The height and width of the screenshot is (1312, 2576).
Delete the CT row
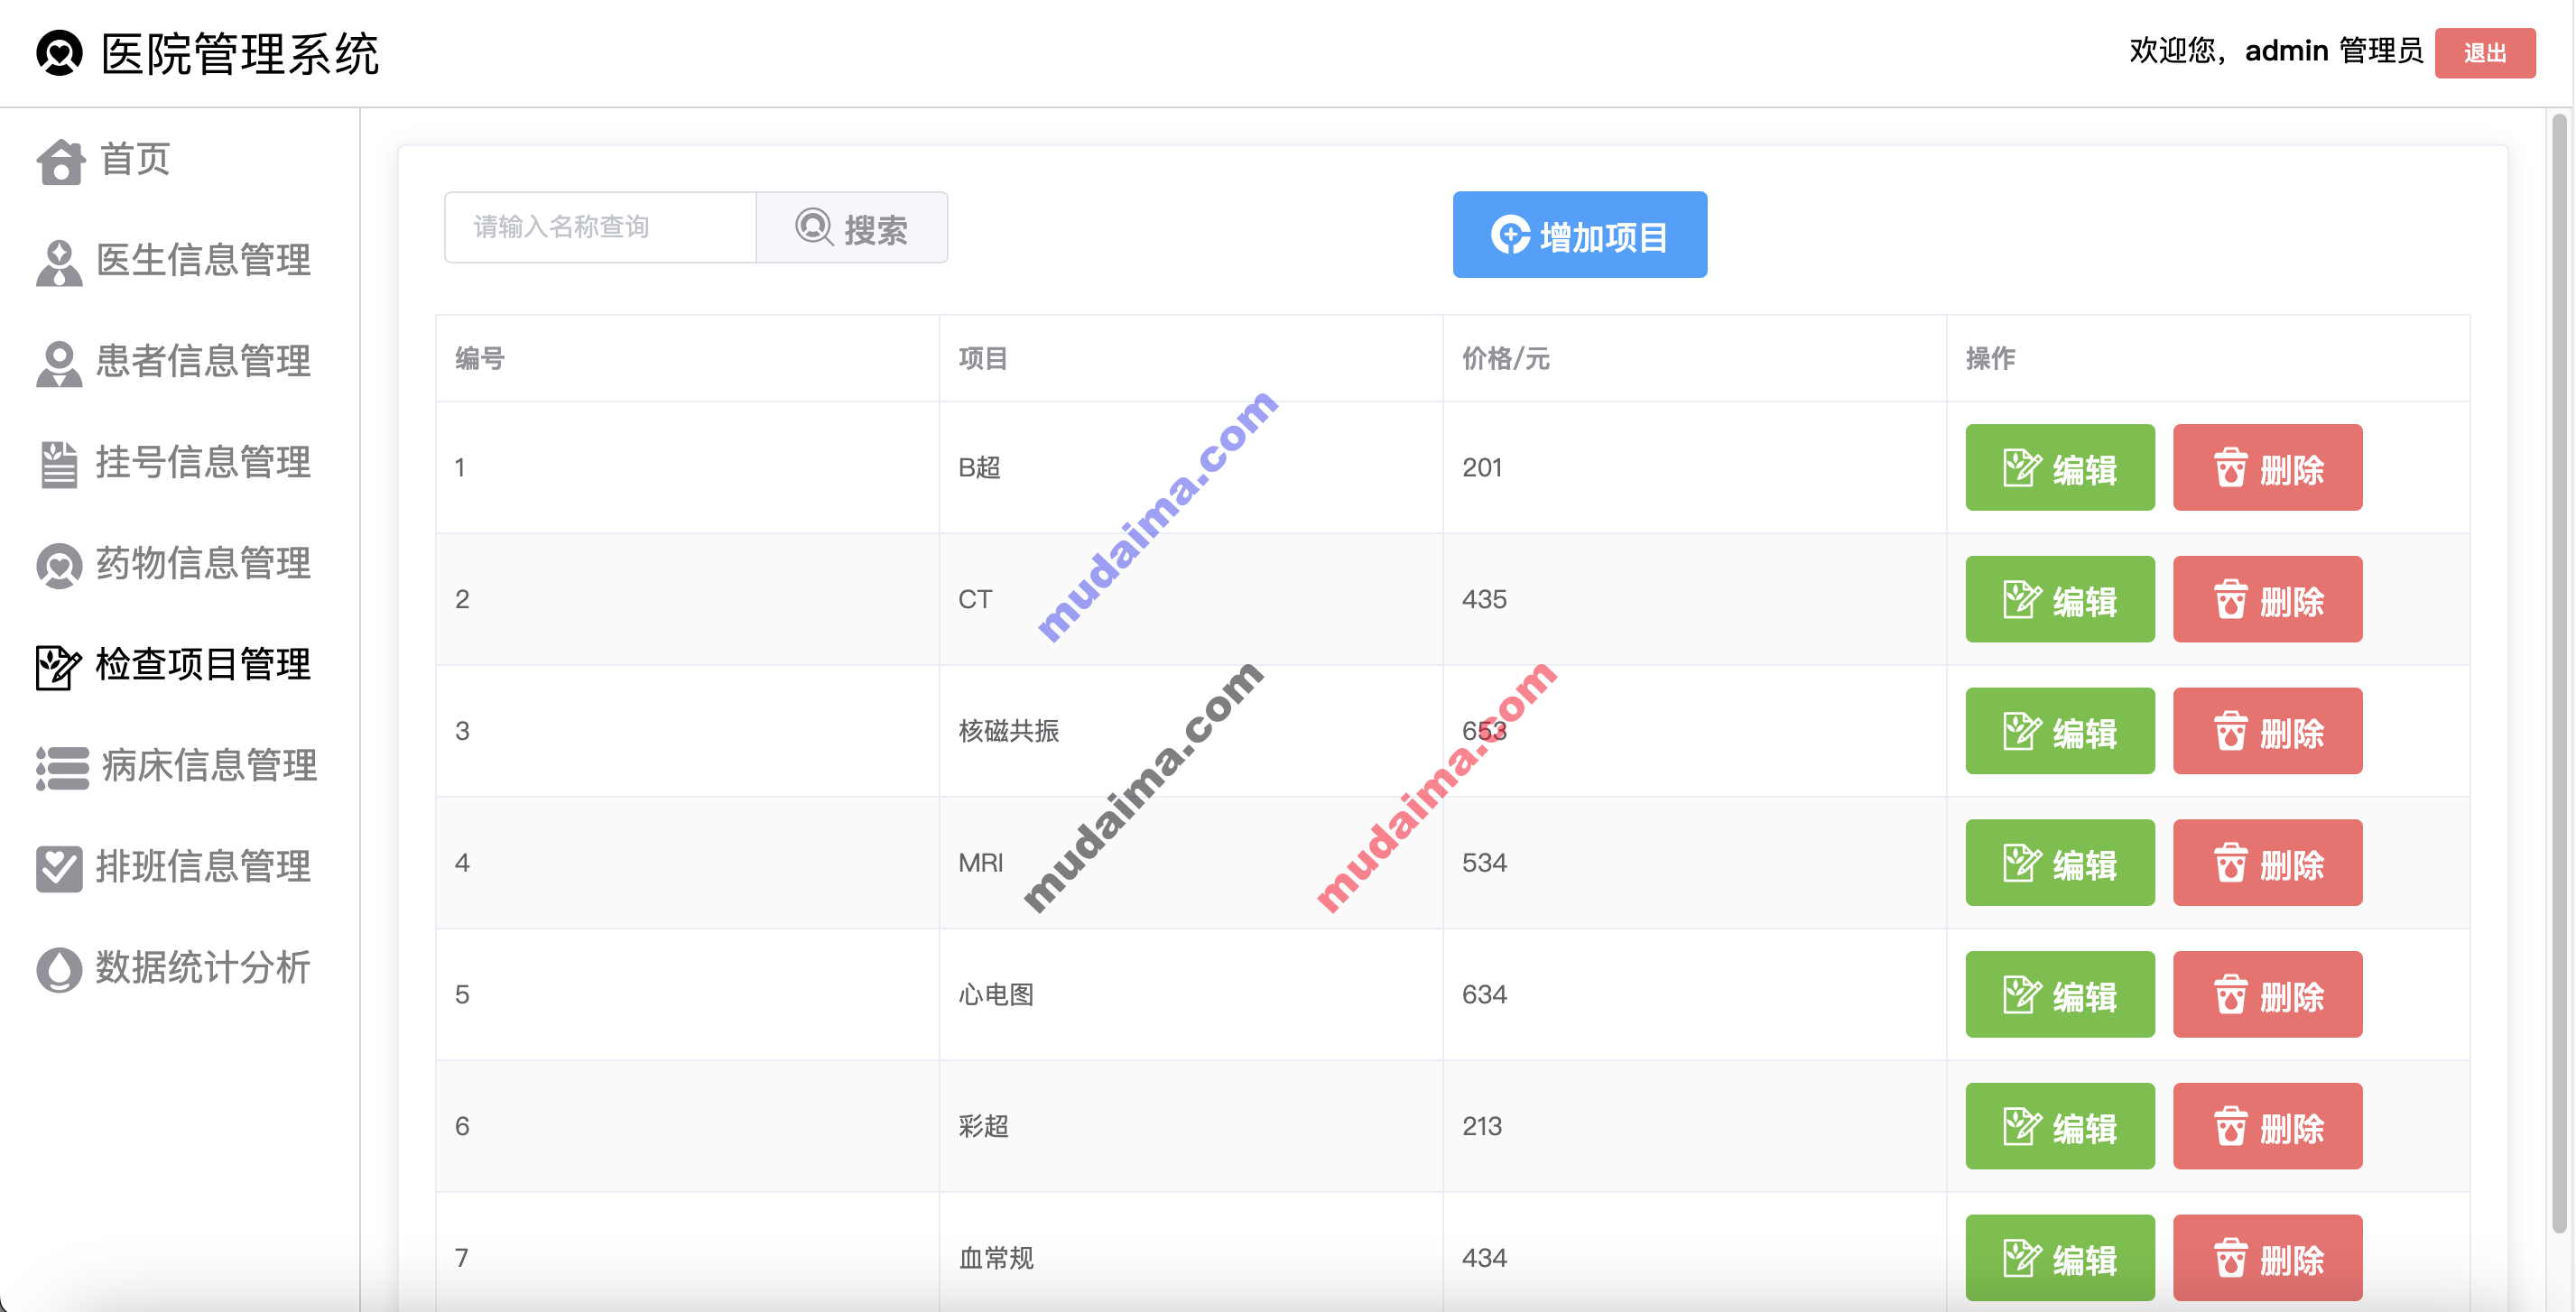(2267, 600)
